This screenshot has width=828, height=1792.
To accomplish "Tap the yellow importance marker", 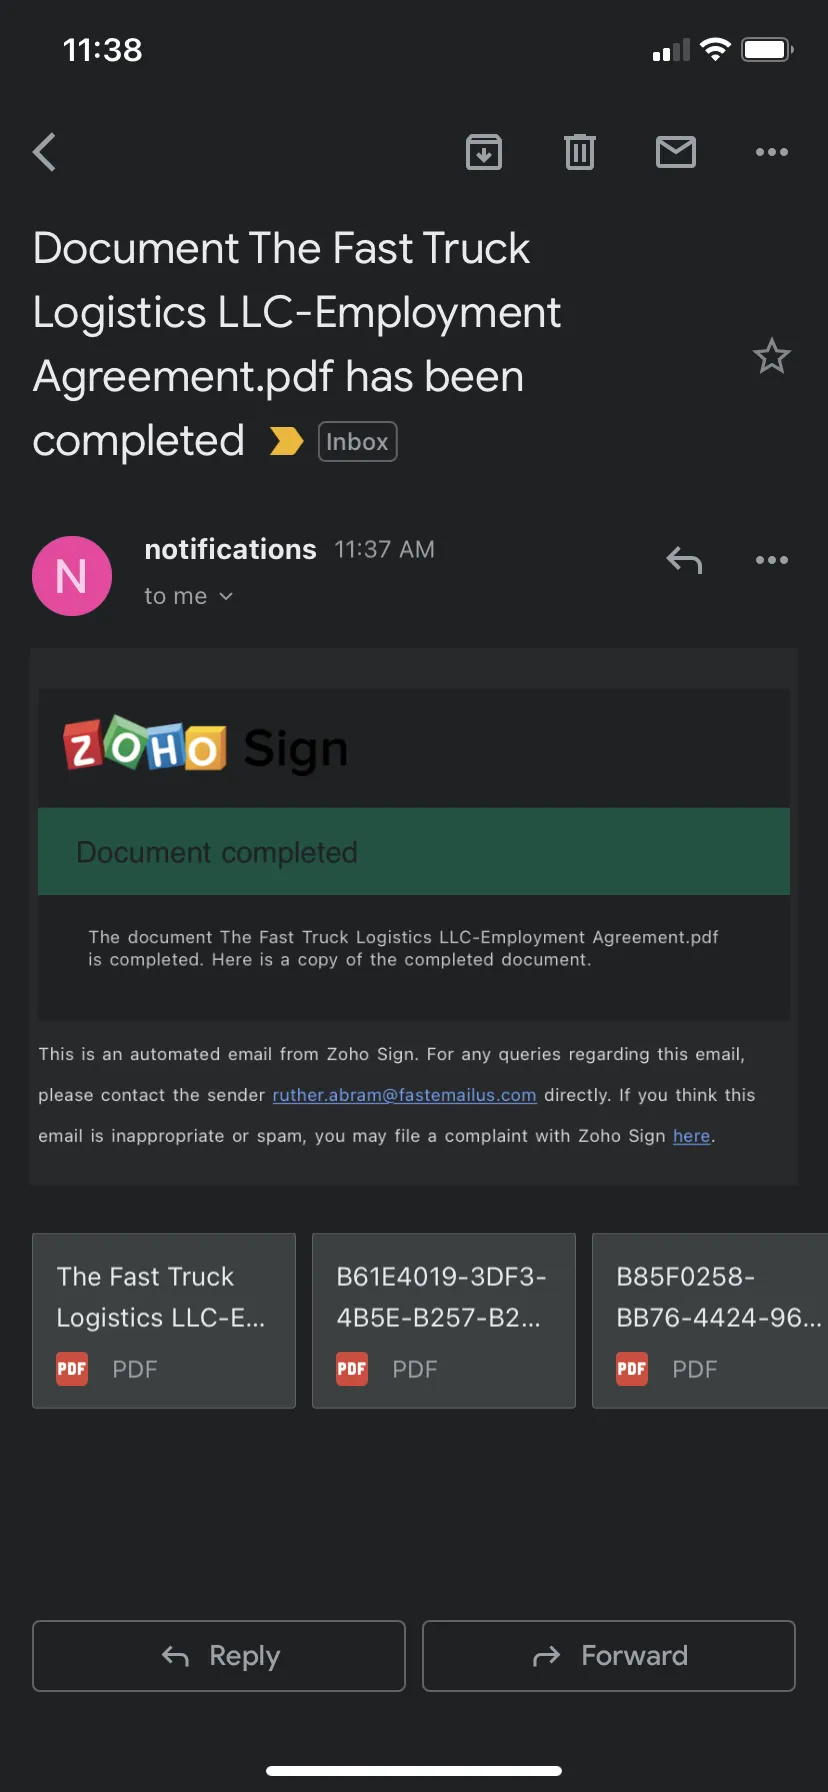I will [x=287, y=441].
